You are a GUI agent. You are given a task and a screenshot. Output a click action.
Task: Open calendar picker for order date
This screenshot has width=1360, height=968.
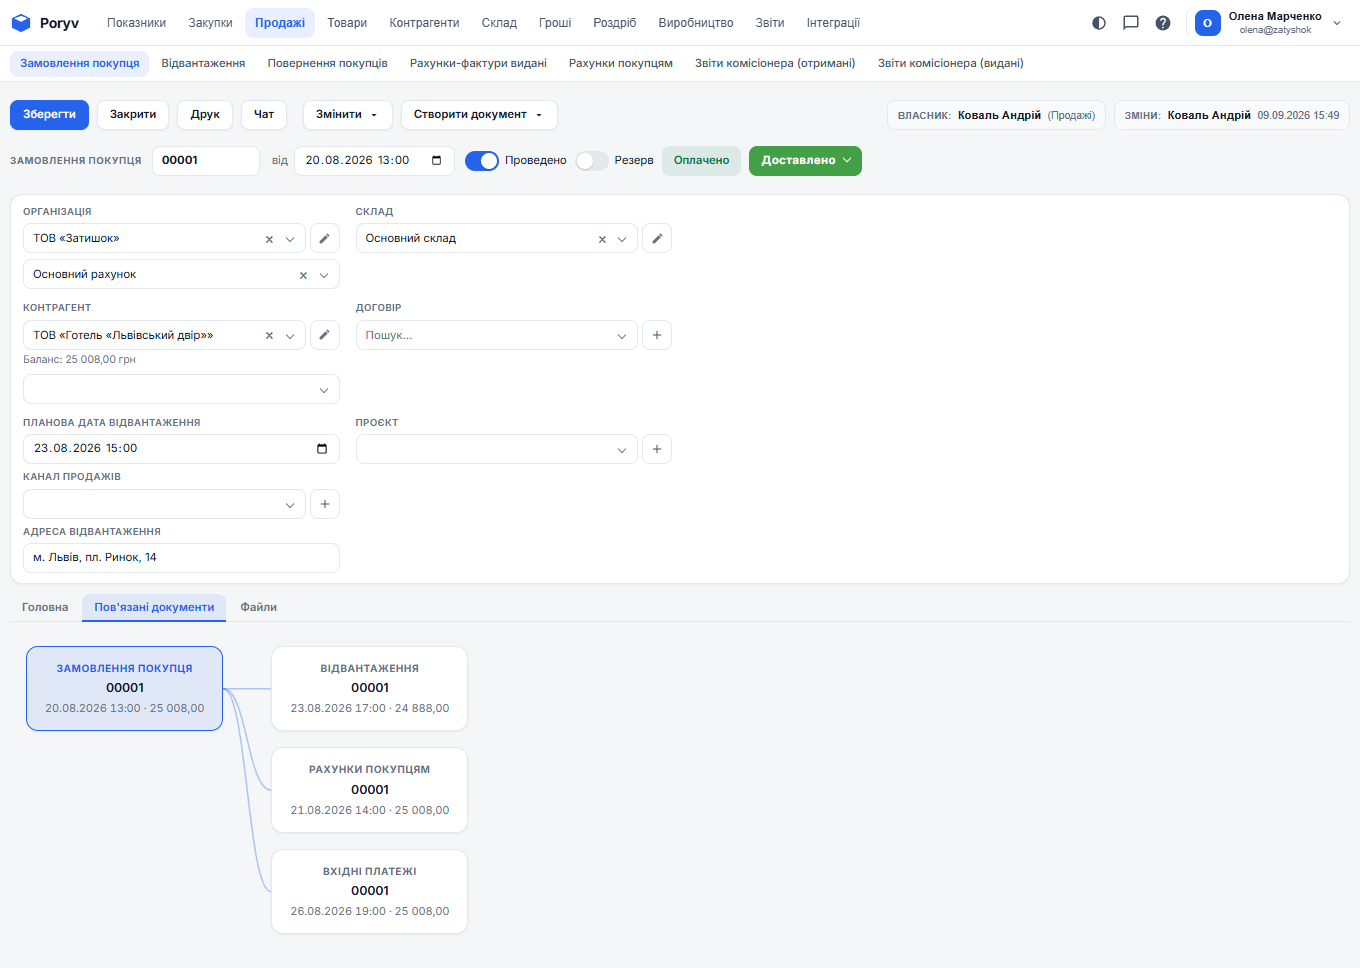[437, 160]
